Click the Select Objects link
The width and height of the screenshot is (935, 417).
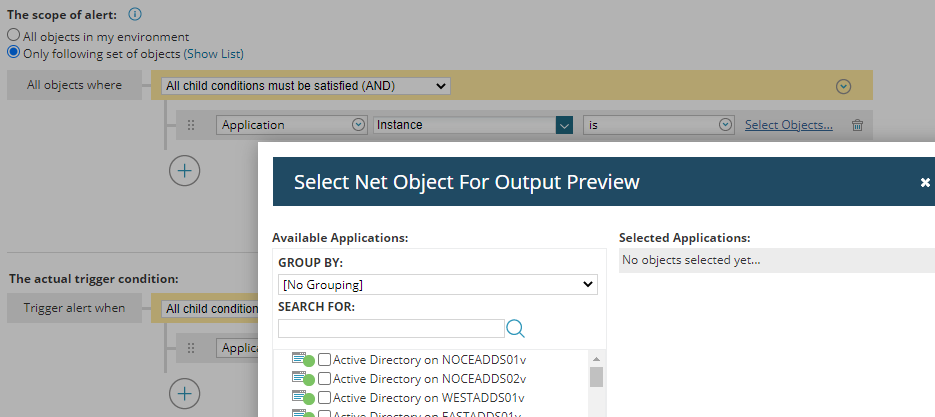[789, 125]
